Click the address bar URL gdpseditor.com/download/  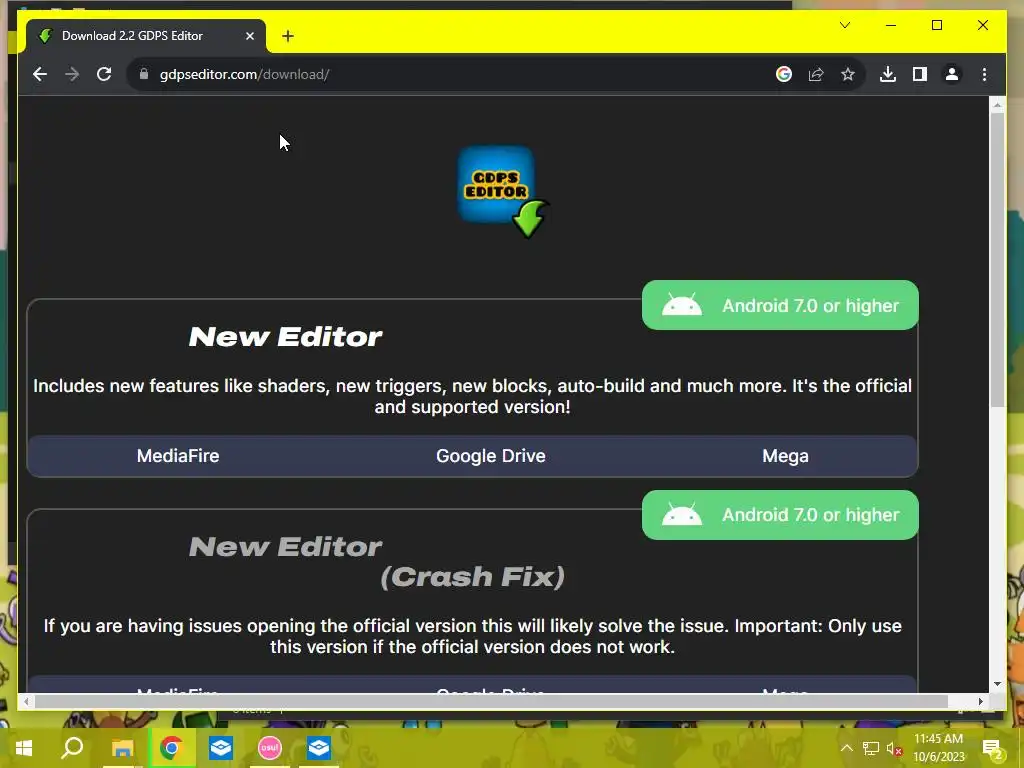click(x=244, y=74)
